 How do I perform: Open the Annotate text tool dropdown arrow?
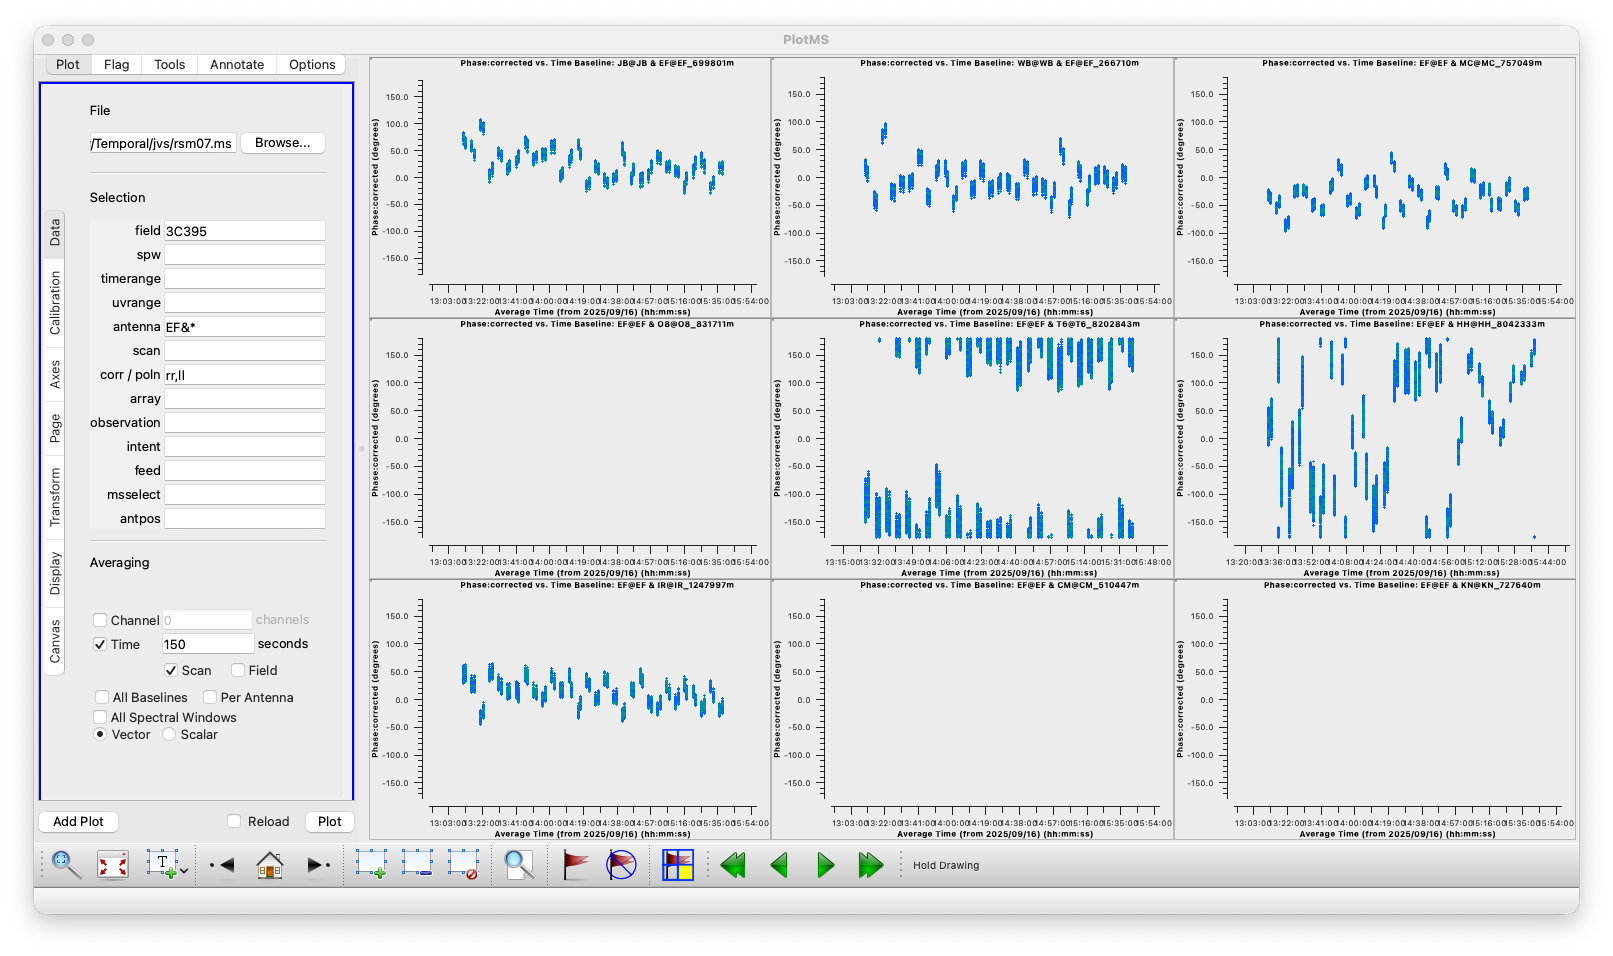point(184,871)
